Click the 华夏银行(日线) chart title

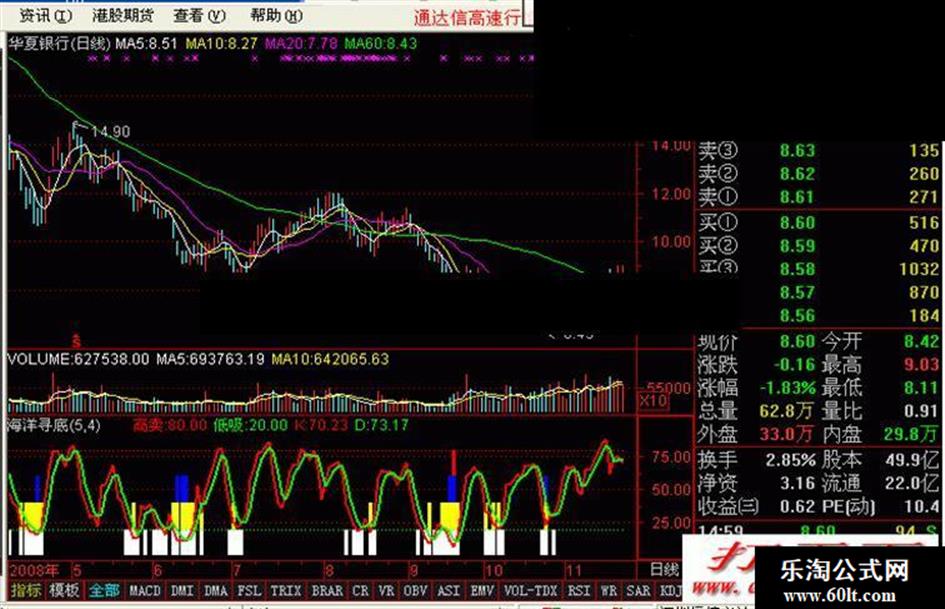coord(59,43)
